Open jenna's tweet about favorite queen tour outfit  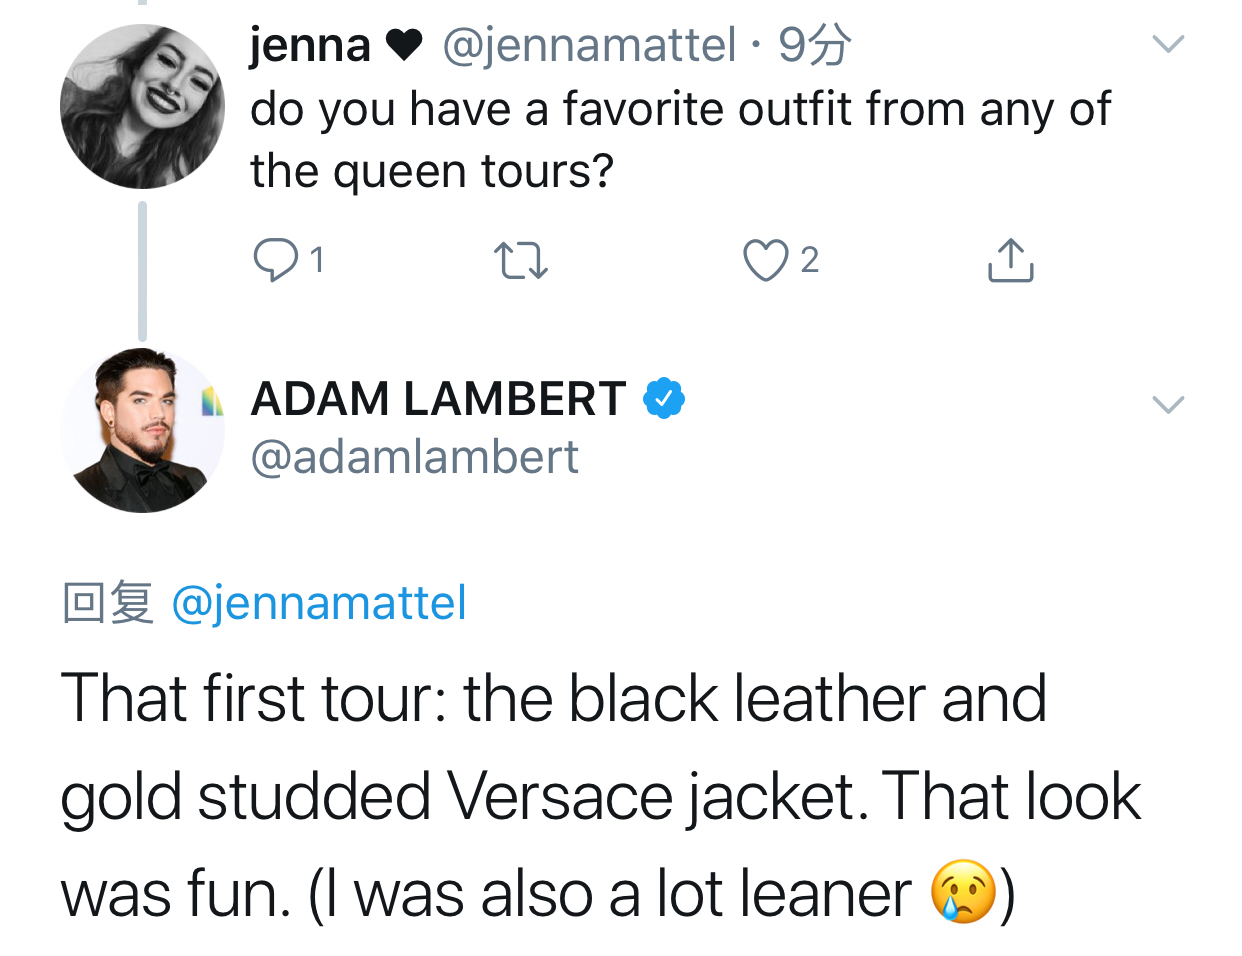[x=680, y=140]
